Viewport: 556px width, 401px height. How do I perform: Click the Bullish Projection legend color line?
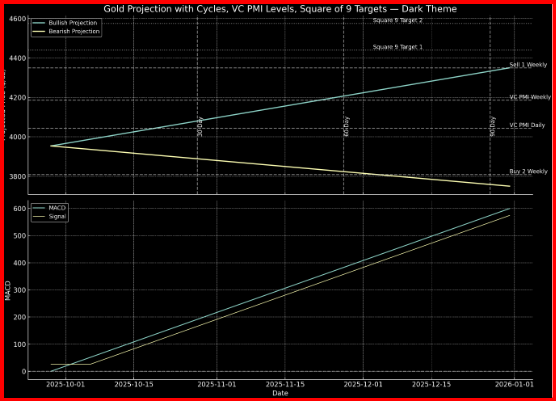[39, 23]
